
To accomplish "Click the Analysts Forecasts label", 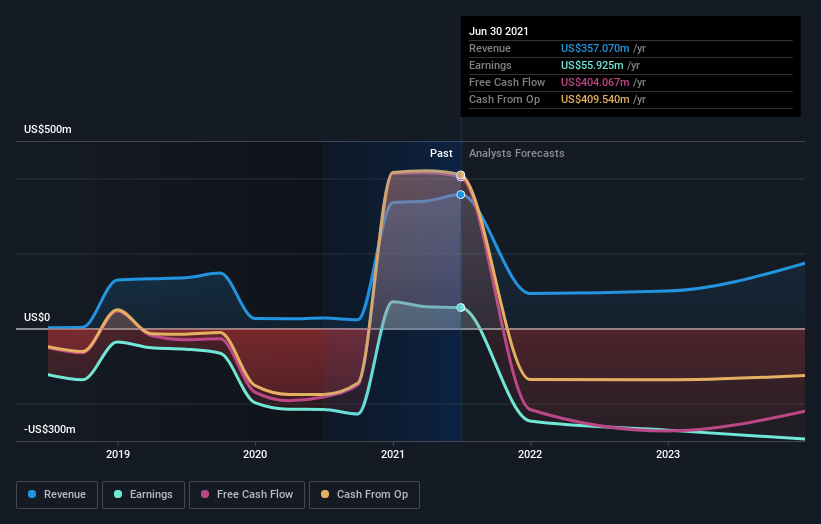I will [x=516, y=153].
